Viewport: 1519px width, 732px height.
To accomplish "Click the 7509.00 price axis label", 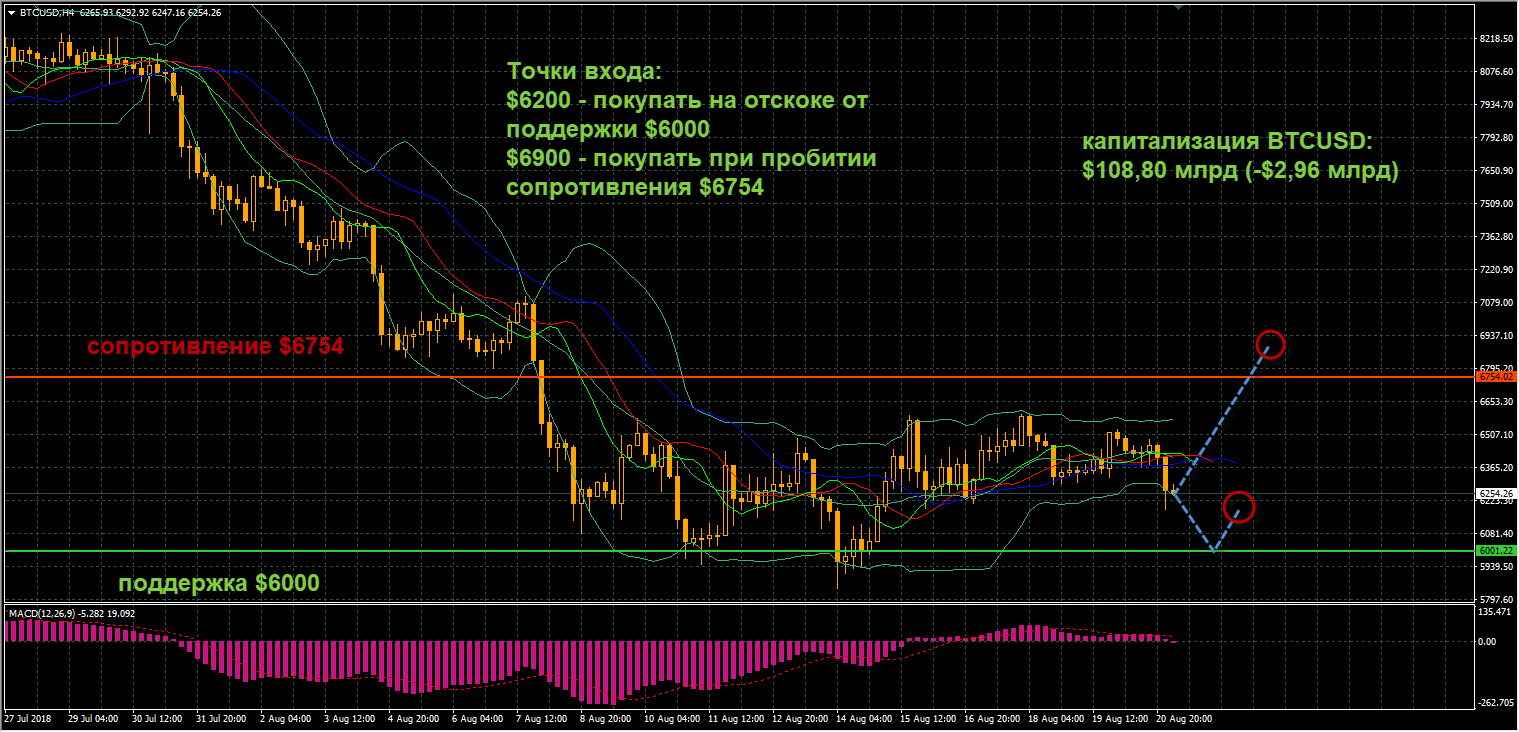I will (x=1494, y=204).
